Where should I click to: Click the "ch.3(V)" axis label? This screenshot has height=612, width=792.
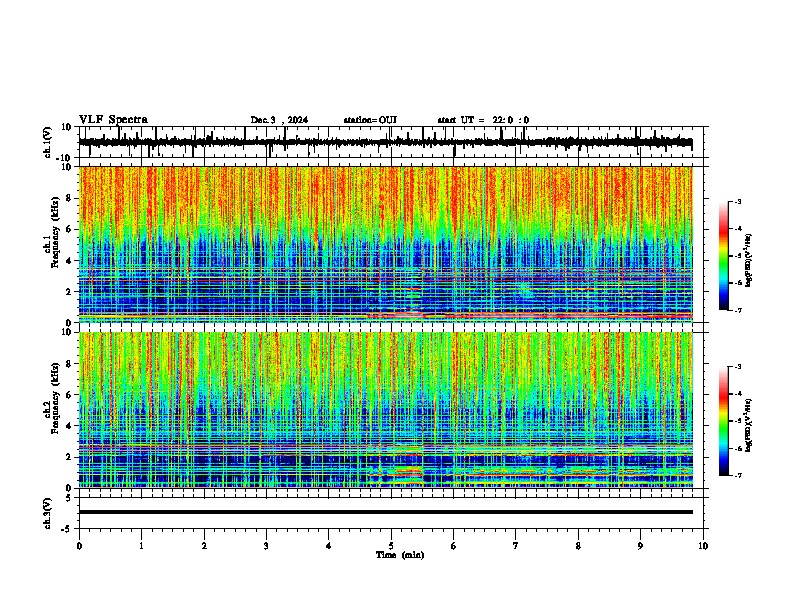(x=47, y=514)
